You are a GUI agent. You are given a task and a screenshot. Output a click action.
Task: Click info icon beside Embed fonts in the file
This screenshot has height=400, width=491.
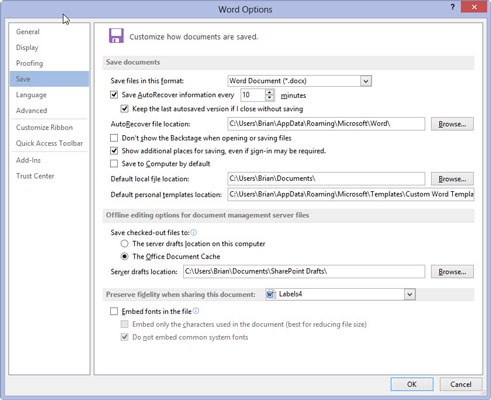click(196, 311)
